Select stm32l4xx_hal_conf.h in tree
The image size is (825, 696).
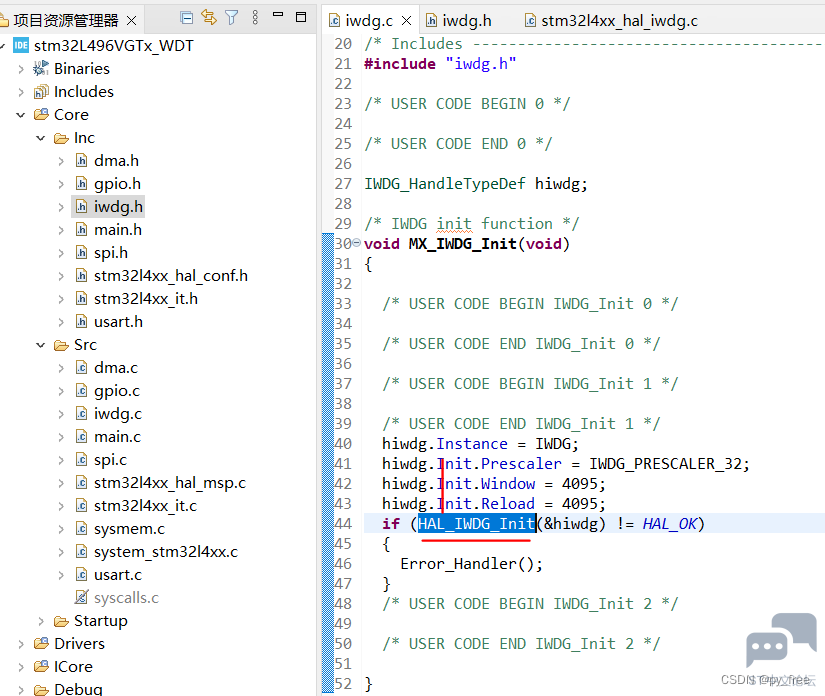[170, 276]
